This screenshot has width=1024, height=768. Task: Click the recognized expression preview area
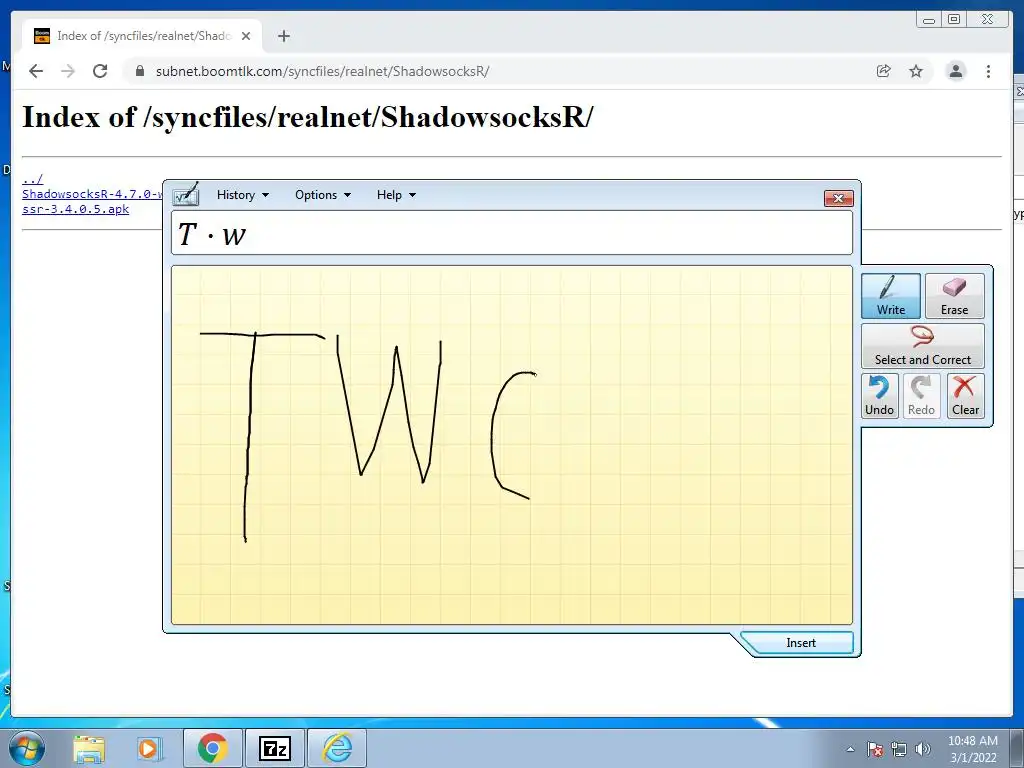(512, 232)
